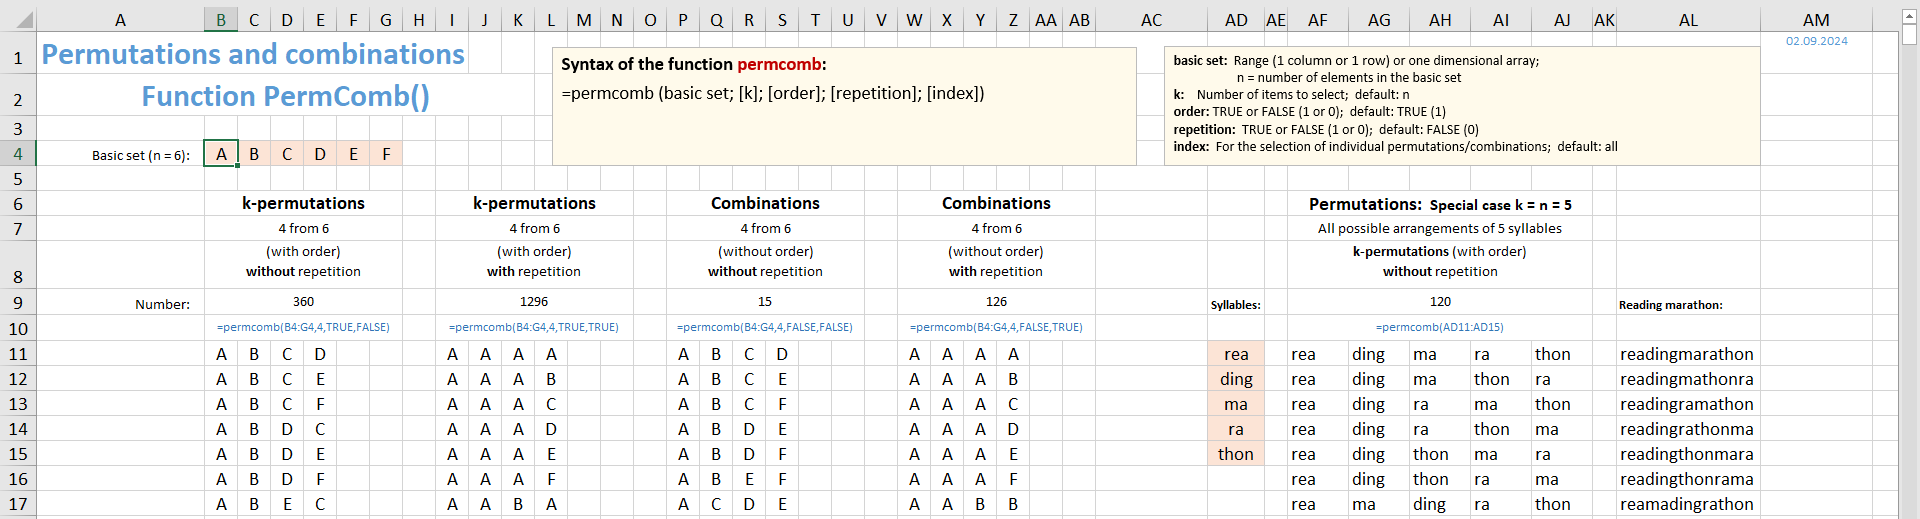Select basic set cell containing F
The width and height of the screenshot is (1920, 519).
386,154
